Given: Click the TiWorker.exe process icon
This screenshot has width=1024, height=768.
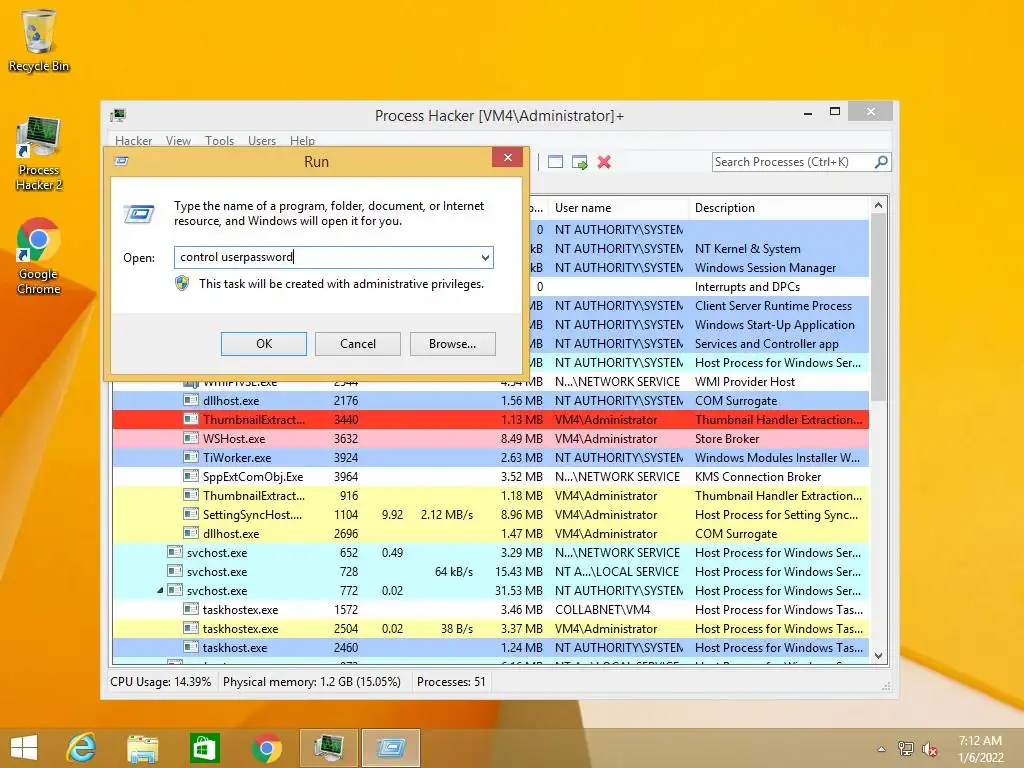Looking at the screenshot, I should pyautogui.click(x=191, y=457).
